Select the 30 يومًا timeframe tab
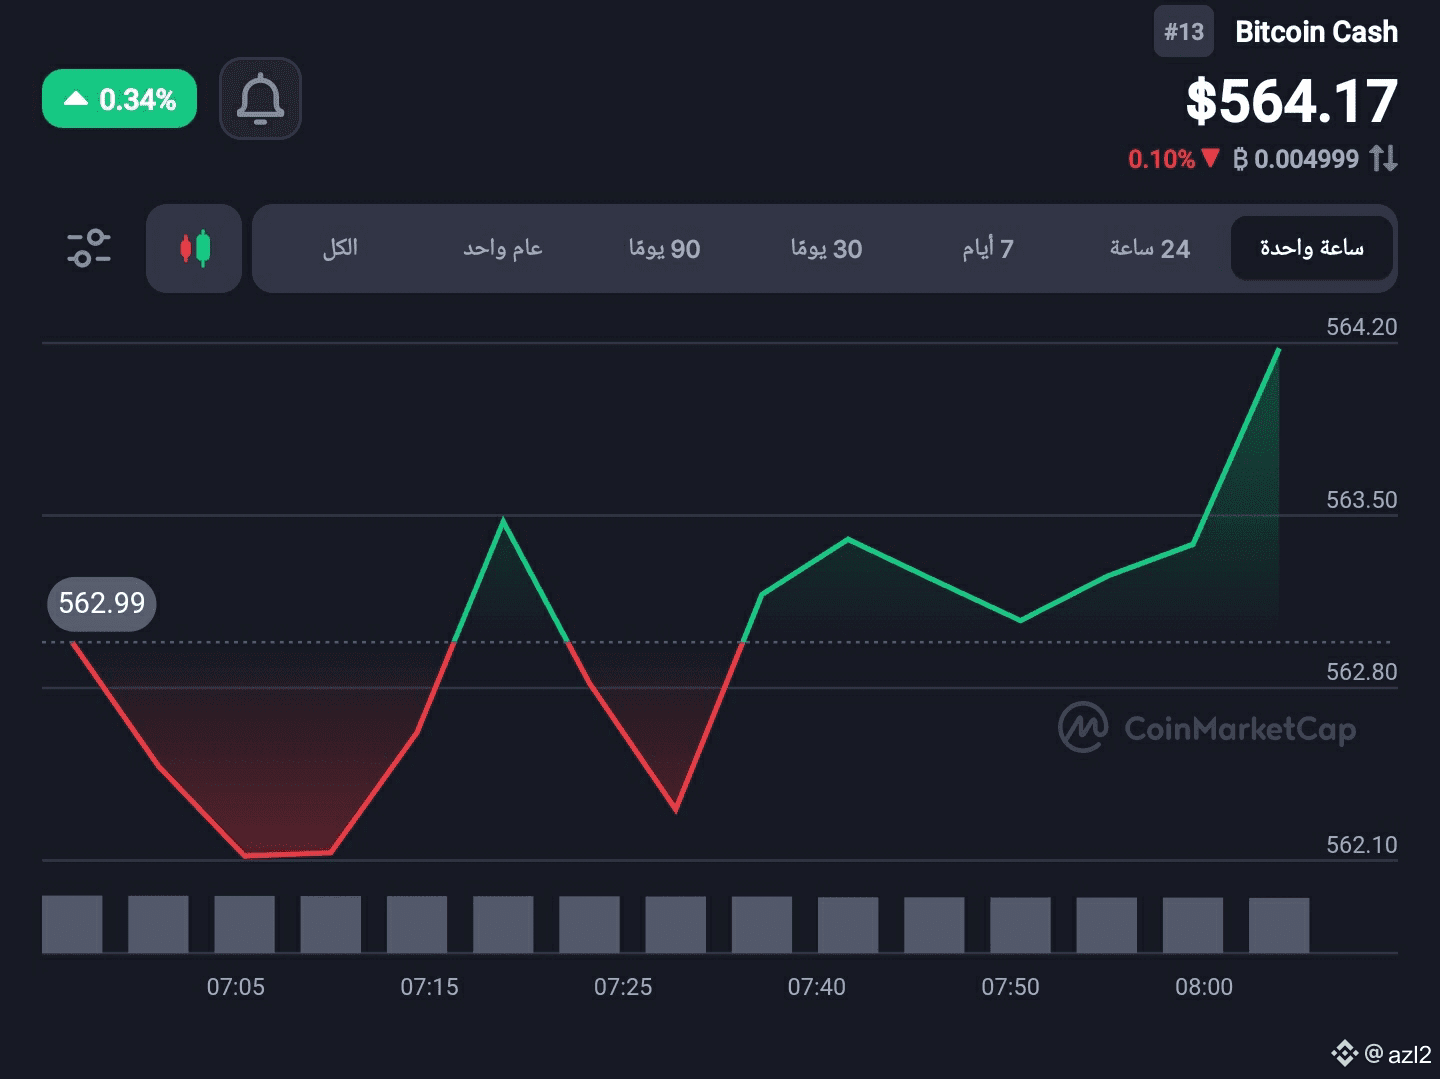The width and height of the screenshot is (1440, 1079). pos(826,248)
